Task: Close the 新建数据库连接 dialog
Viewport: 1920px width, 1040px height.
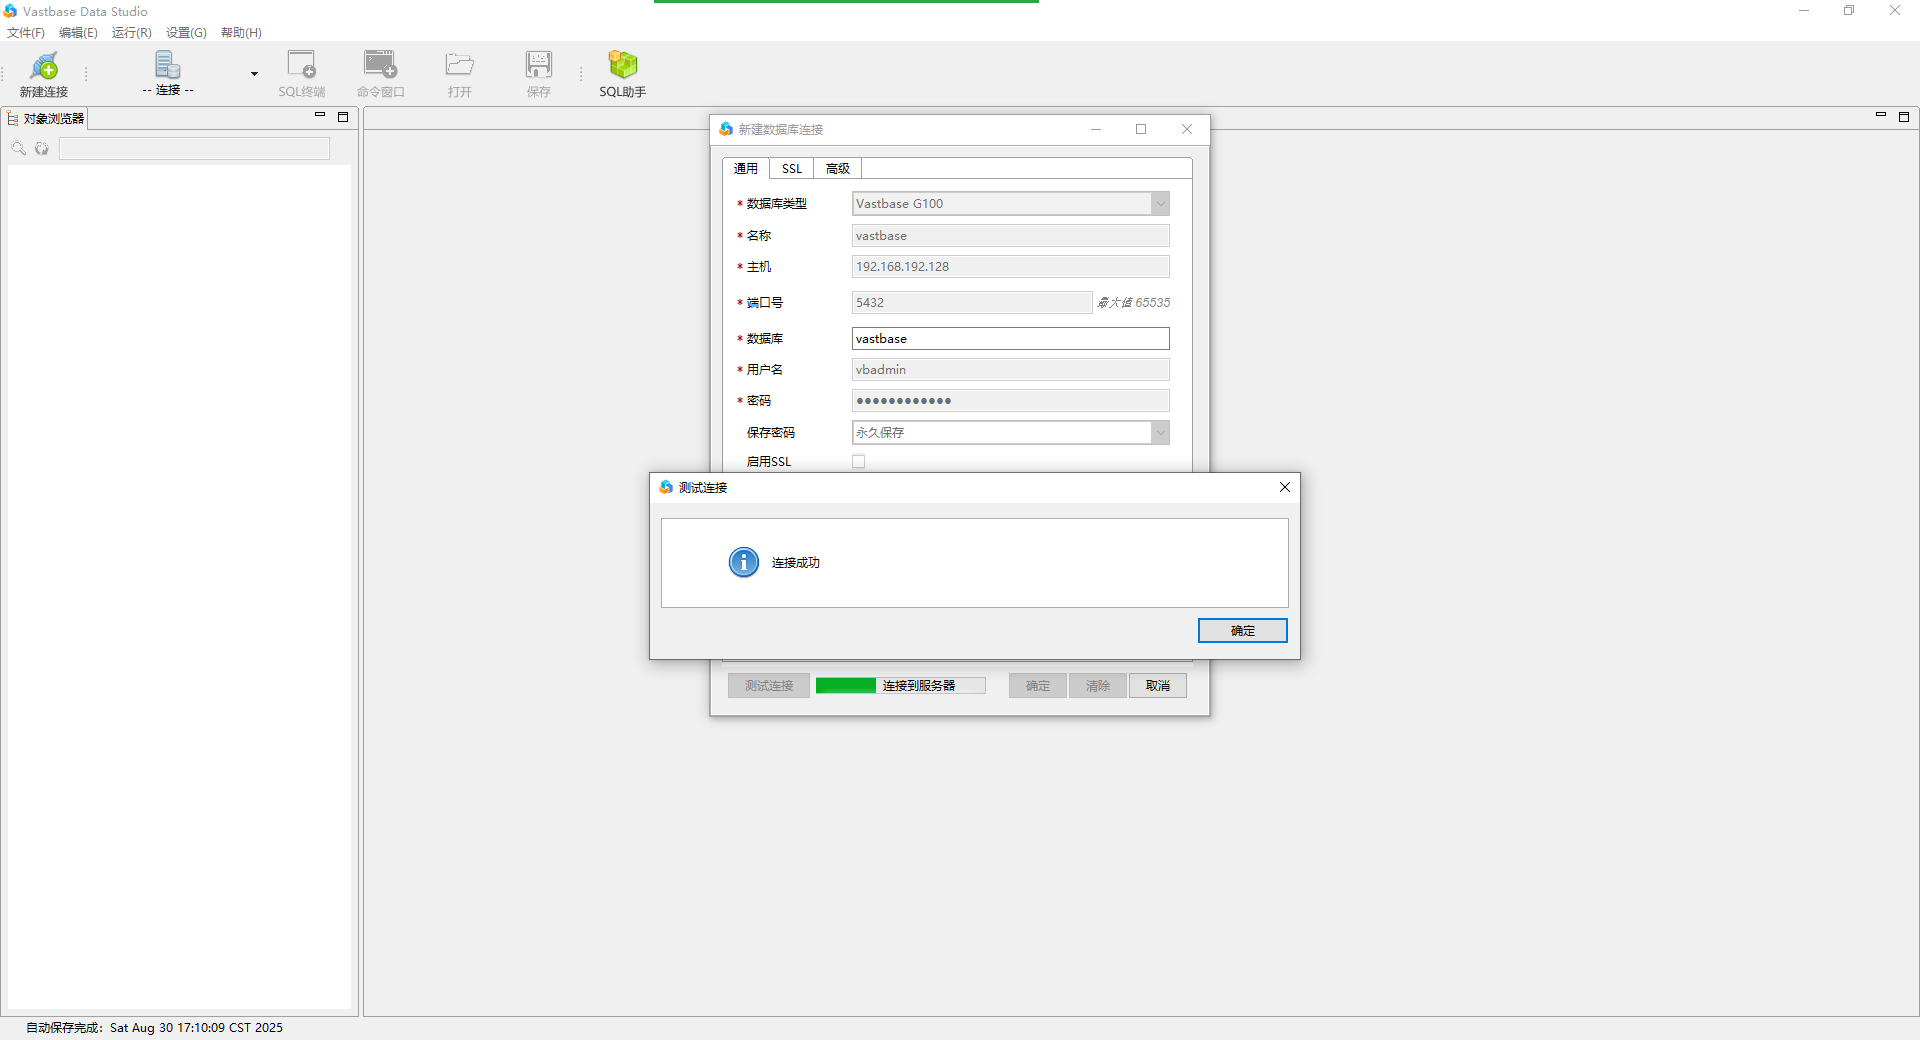Action: click(x=1187, y=129)
